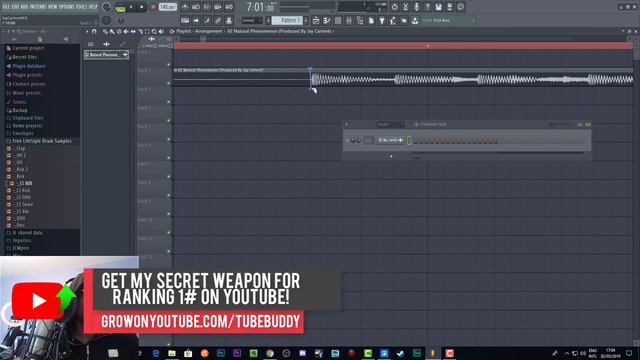Open the global snap selector dropdown

(x=252, y=20)
